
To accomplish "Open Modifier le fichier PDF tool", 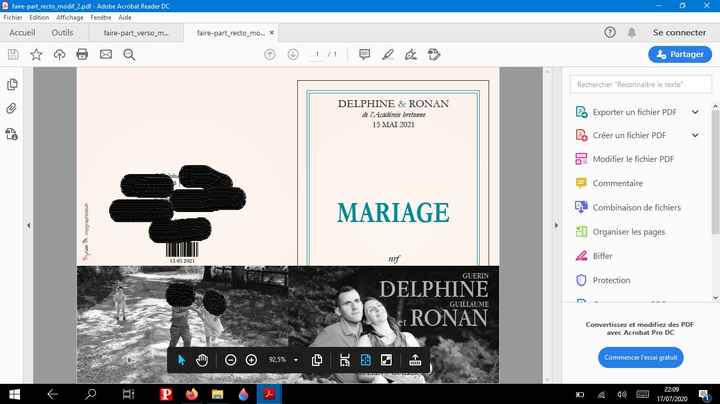I will click(633, 159).
